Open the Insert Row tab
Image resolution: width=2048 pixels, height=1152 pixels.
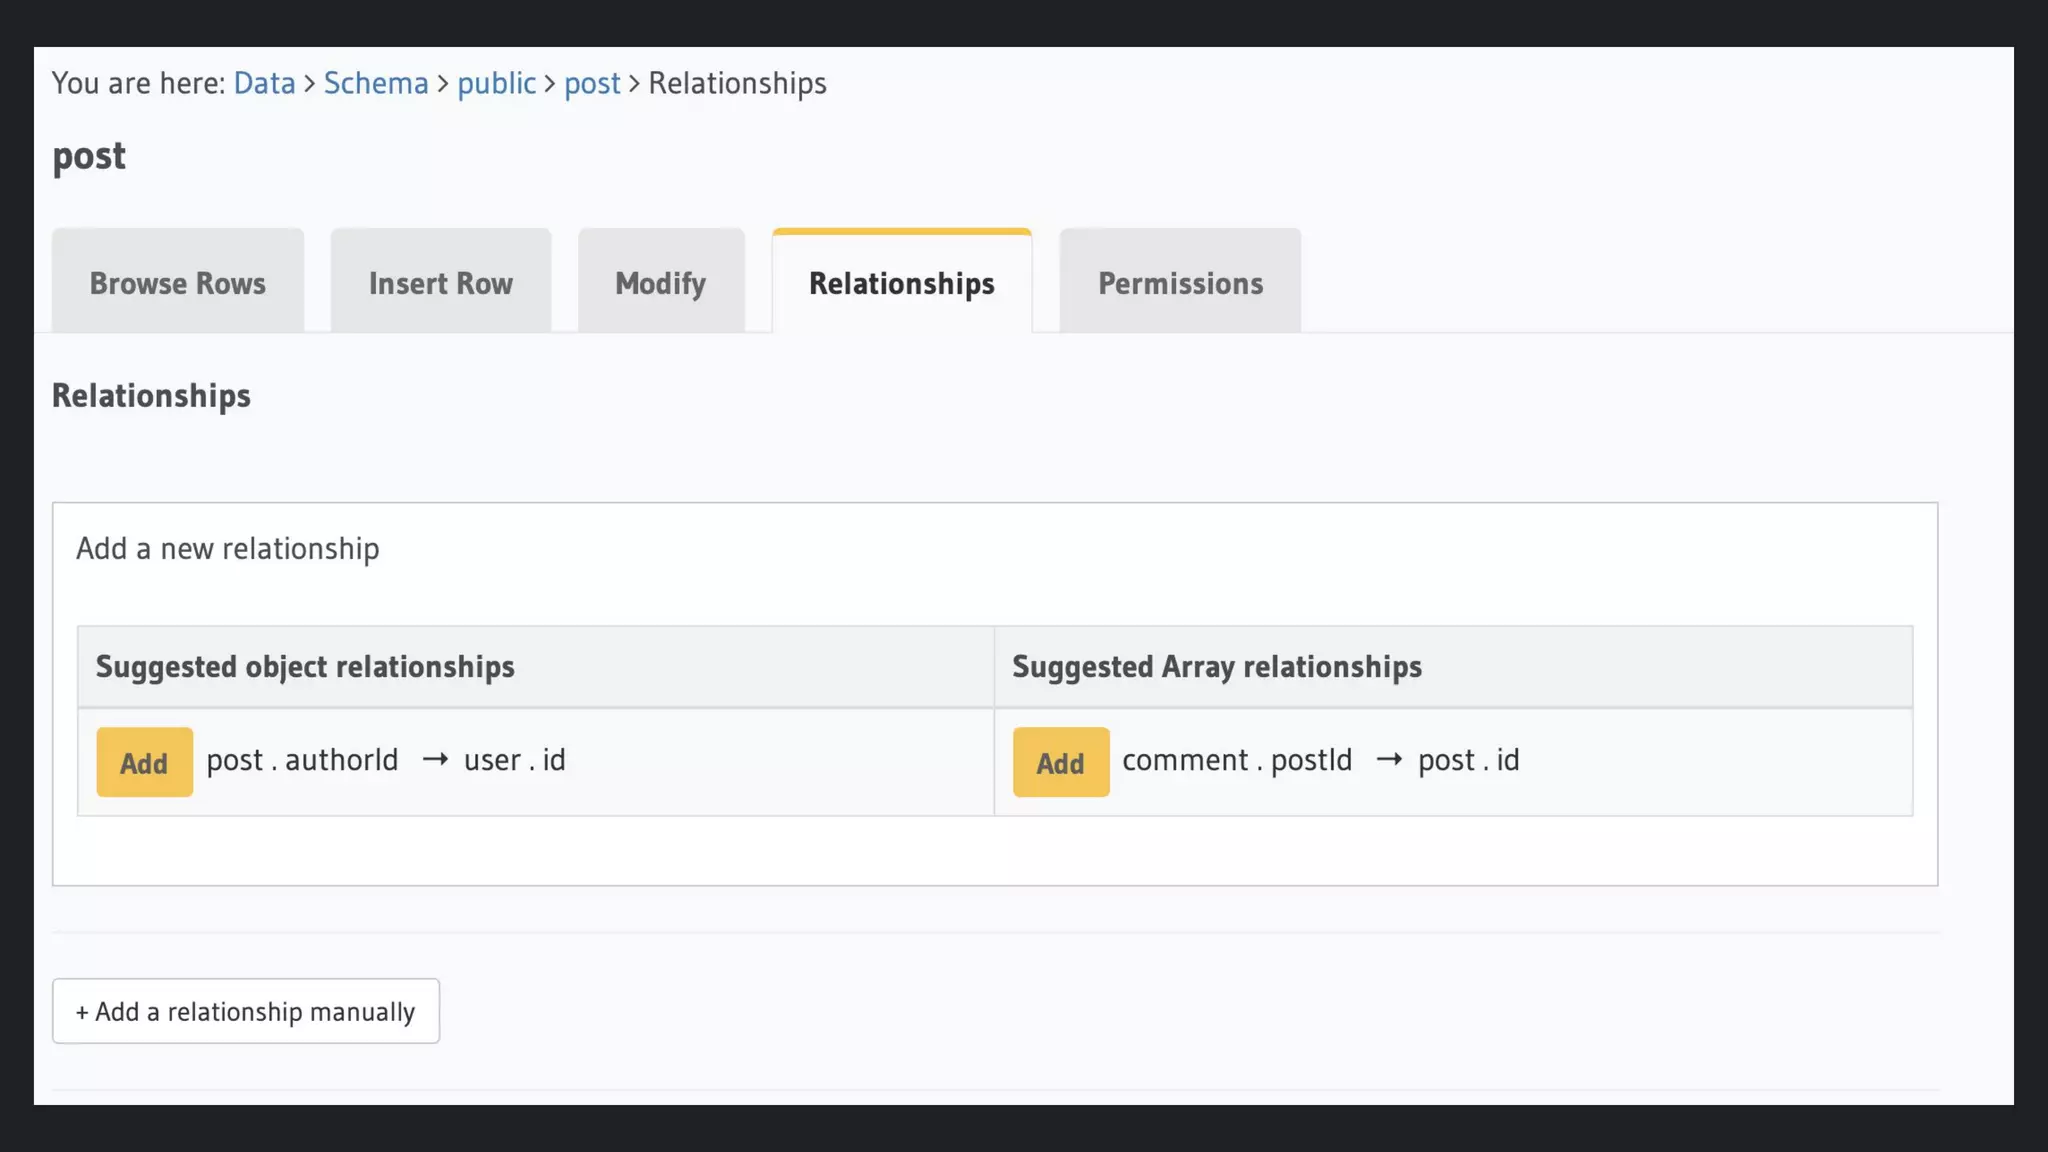[441, 283]
